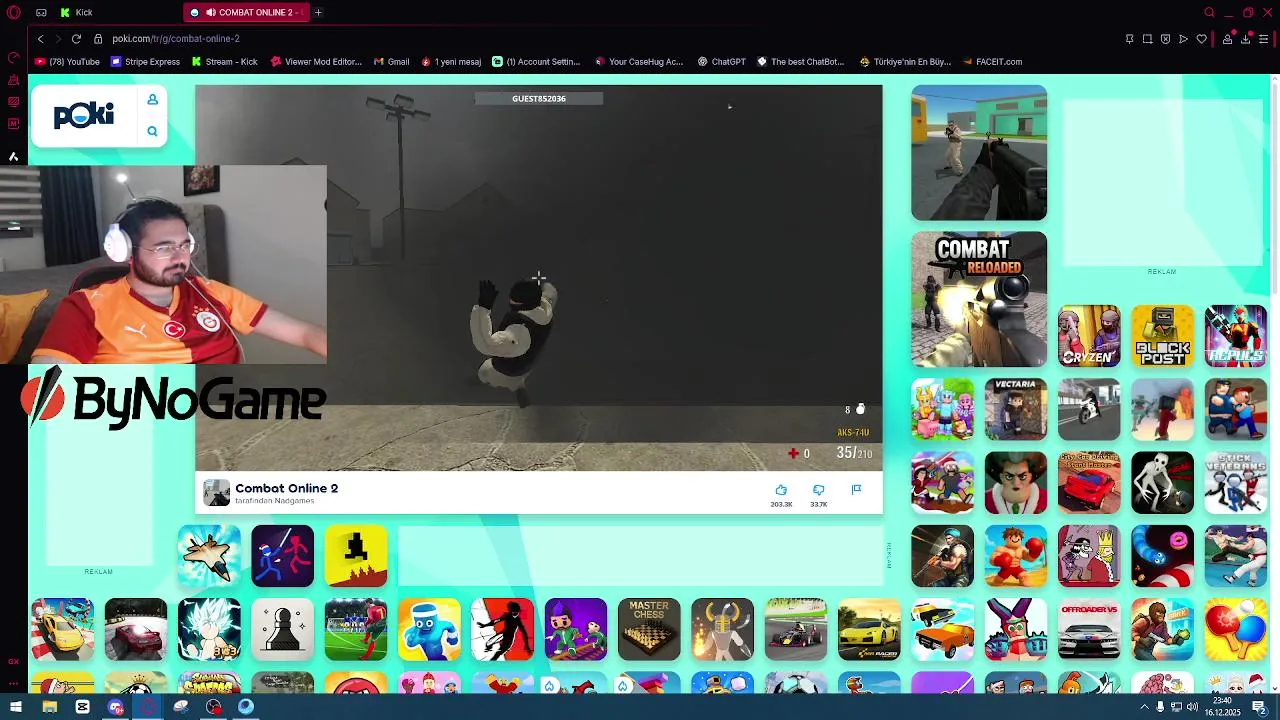Open the Stream - Kick bookmark
1280x720 pixels.
pos(225,62)
